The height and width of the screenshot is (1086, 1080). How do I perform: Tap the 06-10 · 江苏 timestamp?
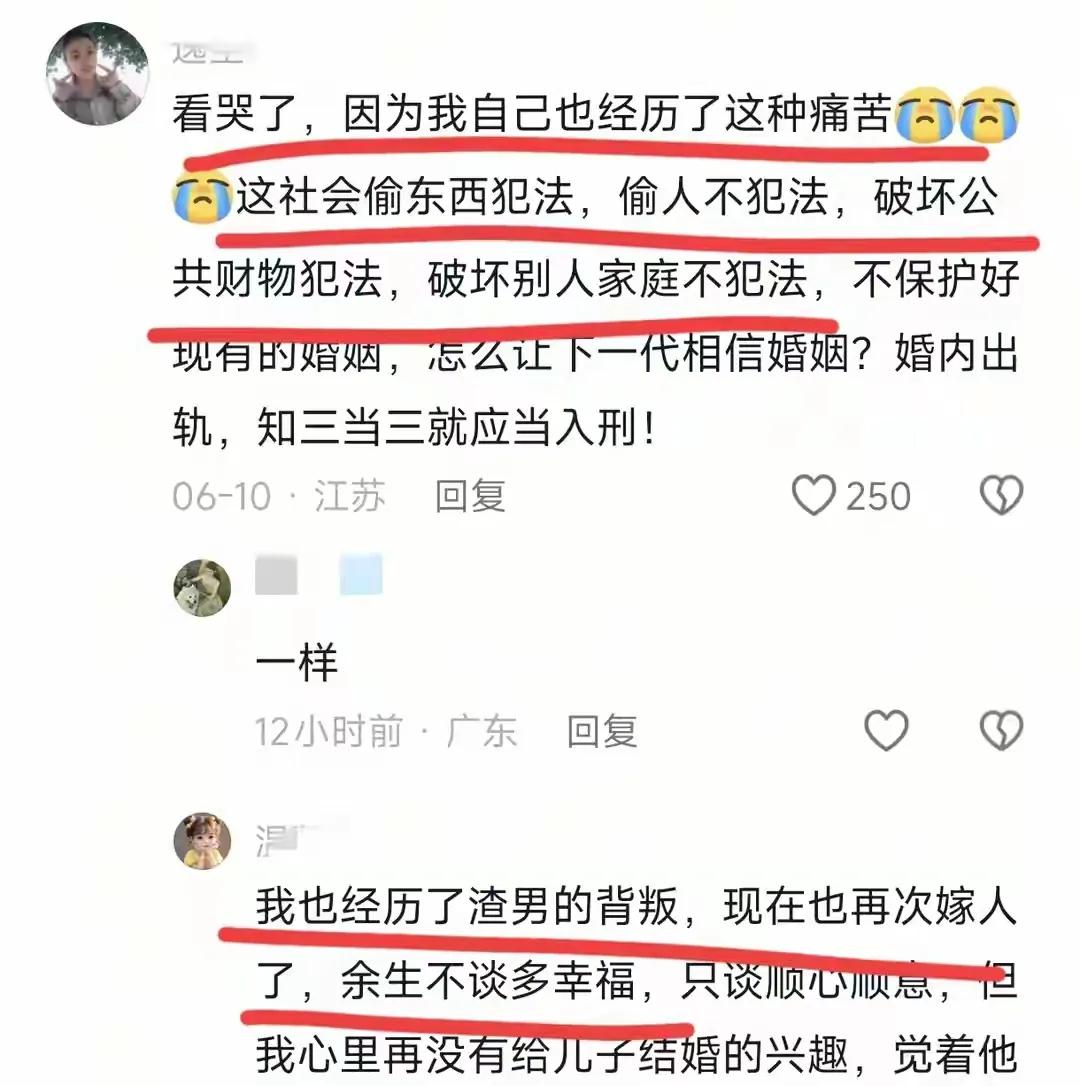pos(278,496)
